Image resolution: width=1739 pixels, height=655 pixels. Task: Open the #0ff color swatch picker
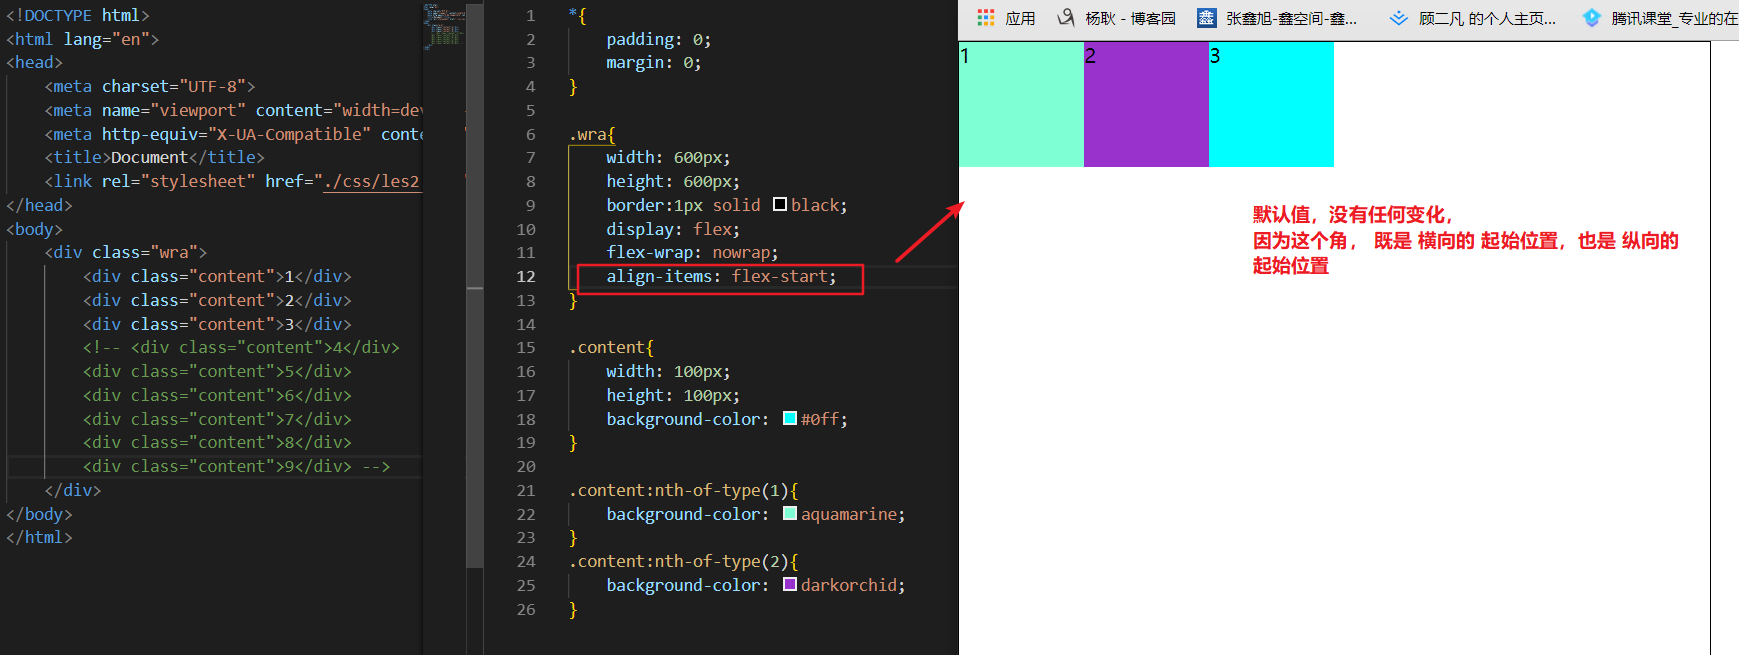[790, 419]
